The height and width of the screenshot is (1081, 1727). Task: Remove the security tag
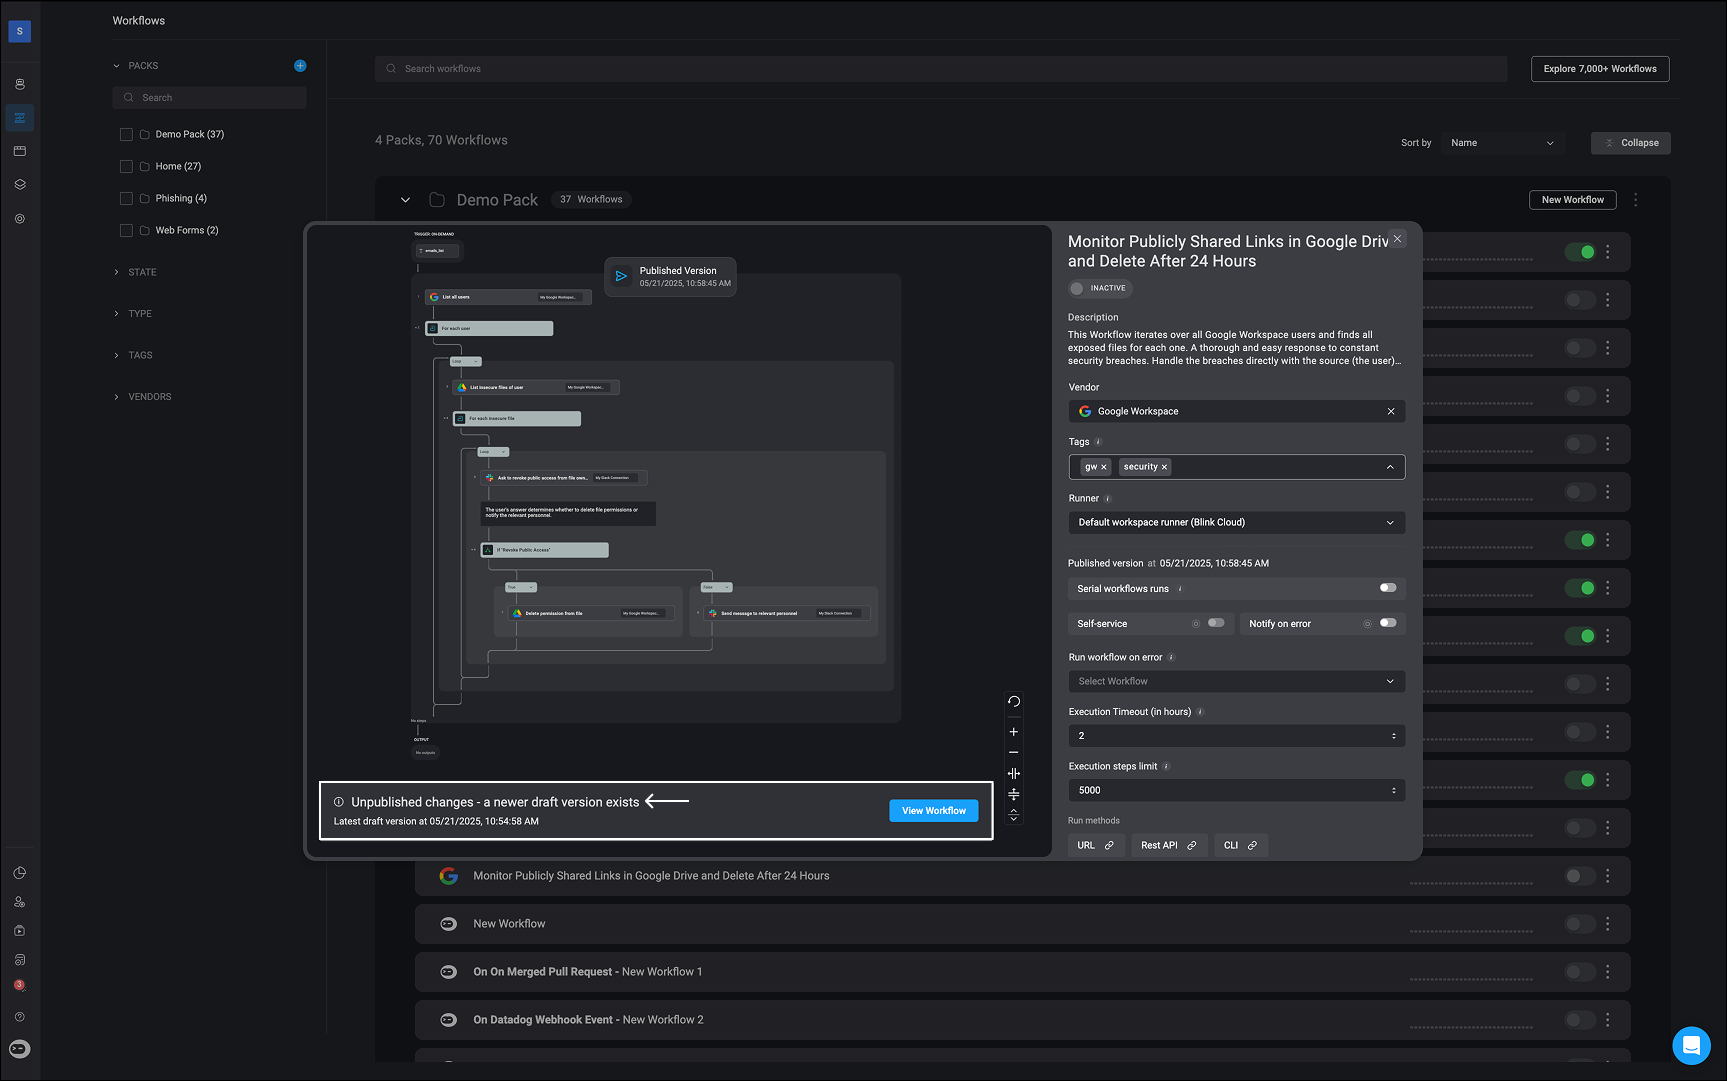coord(1164,467)
